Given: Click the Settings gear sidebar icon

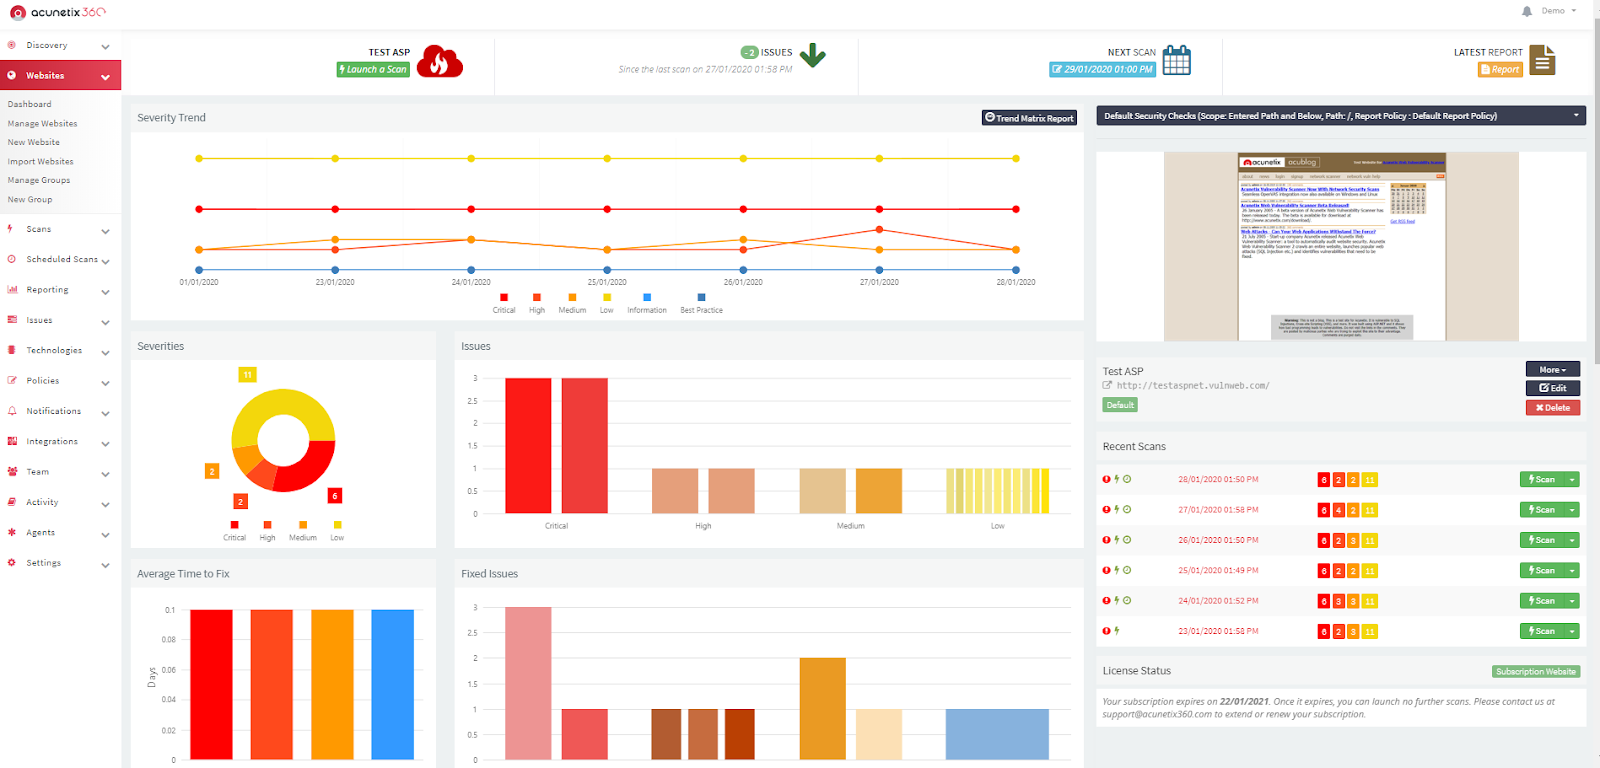Looking at the screenshot, I should click(12, 563).
